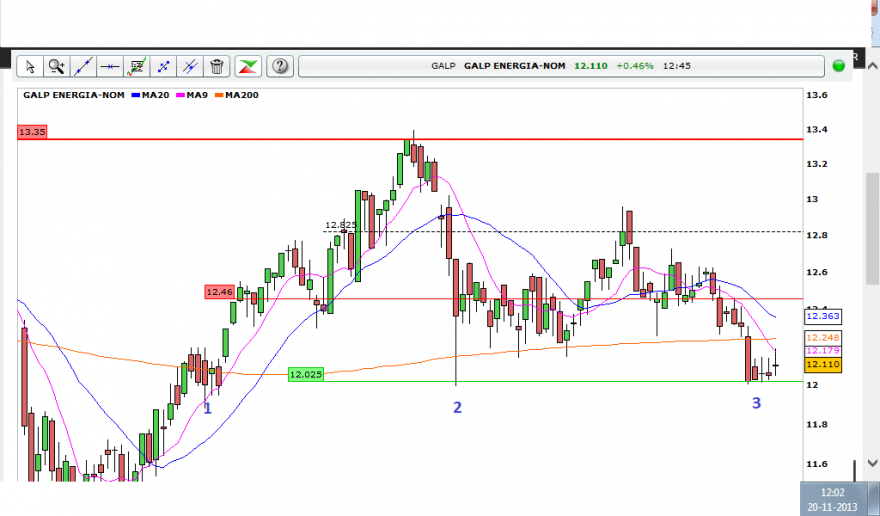Select the diagonal trend line tool
The height and width of the screenshot is (516, 880).
click(x=83, y=66)
